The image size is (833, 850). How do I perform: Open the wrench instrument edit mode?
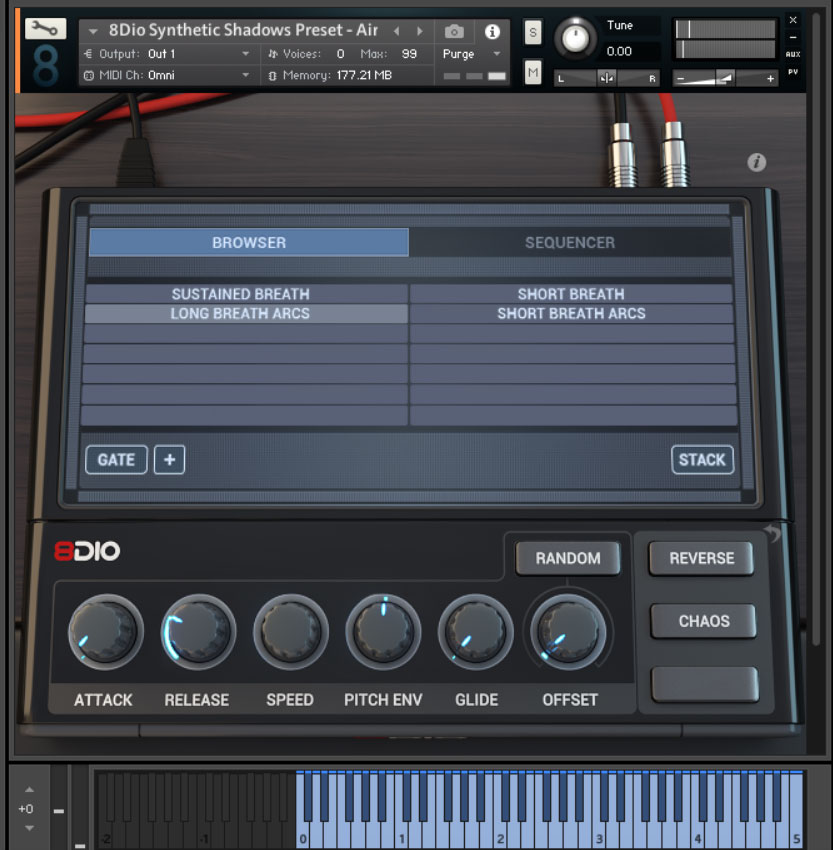pos(45,28)
